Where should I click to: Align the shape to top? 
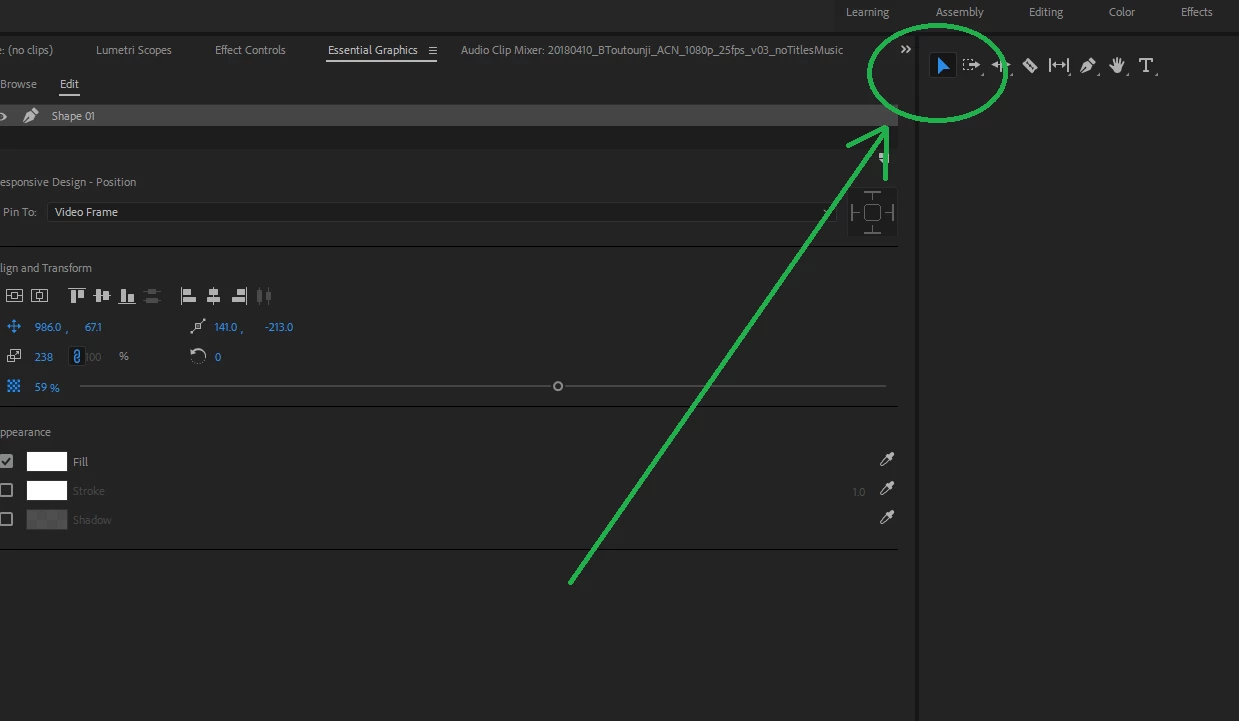(x=77, y=296)
